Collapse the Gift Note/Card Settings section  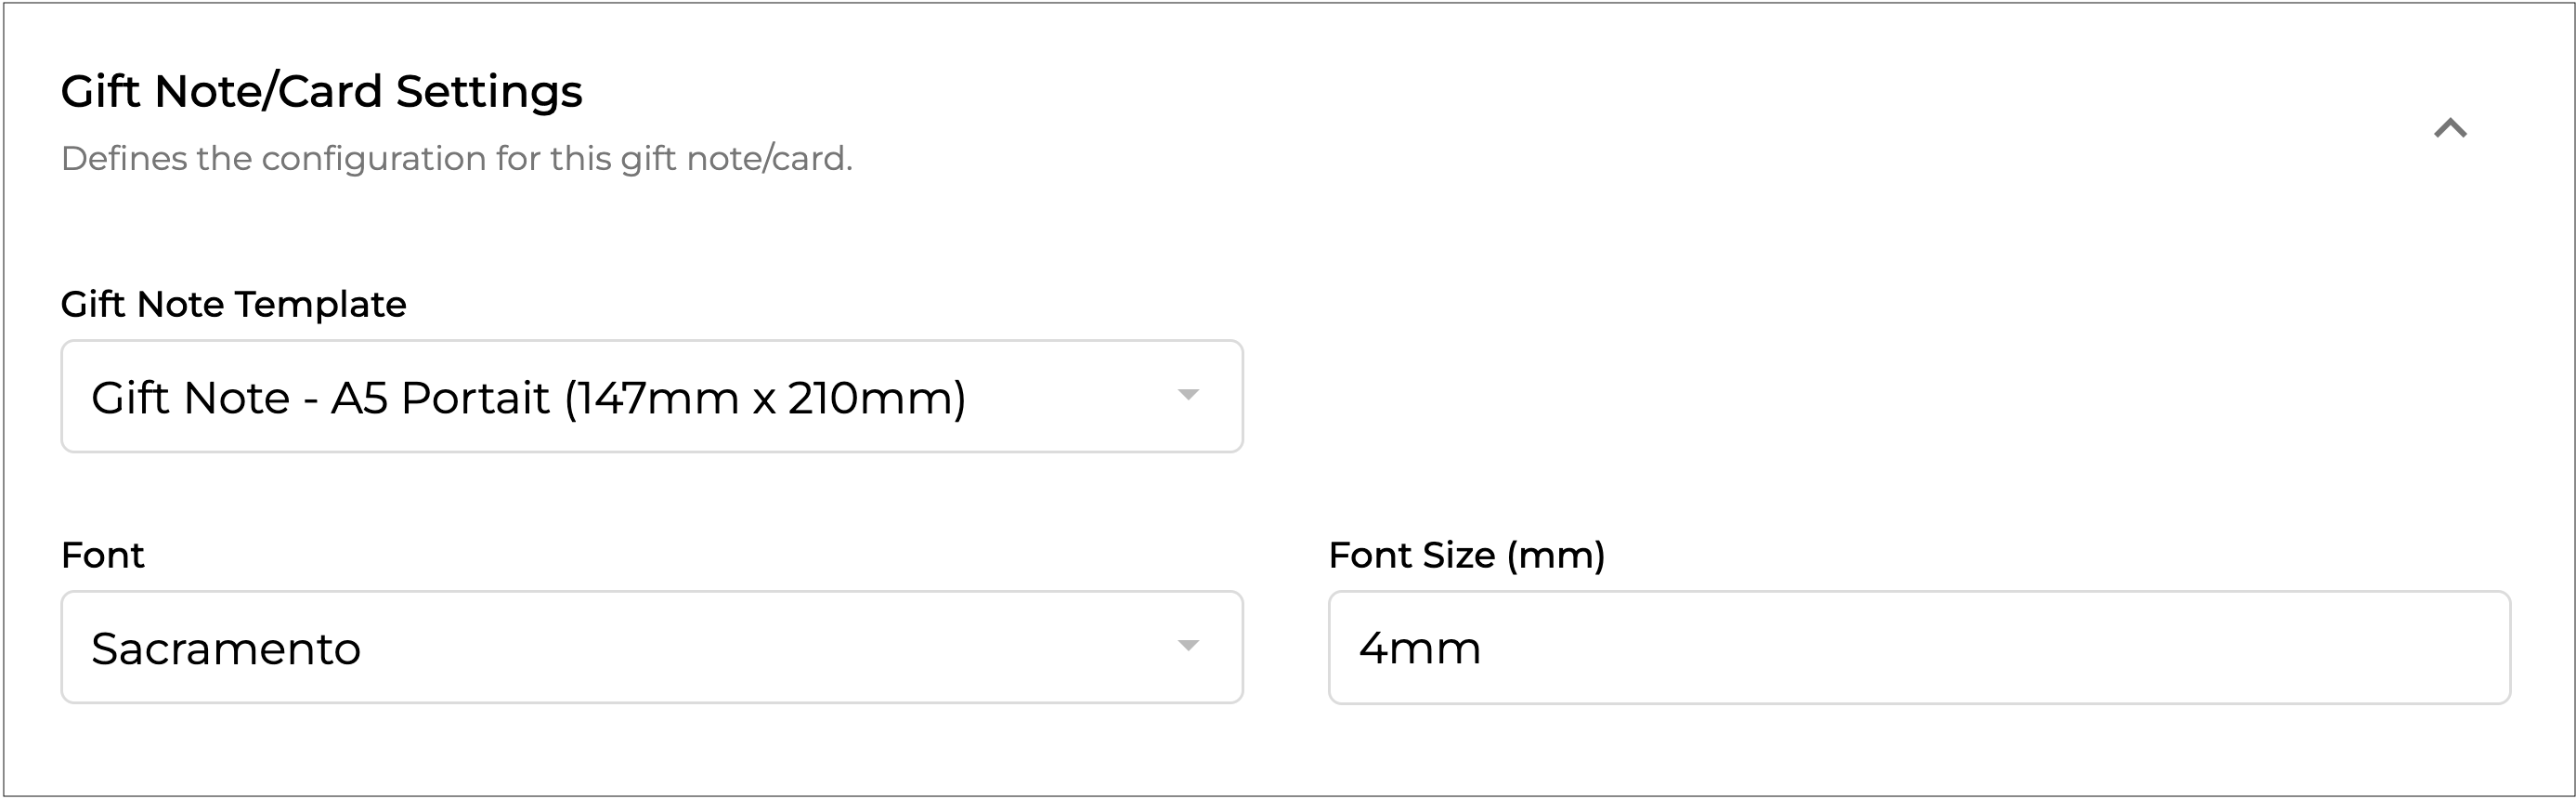(2450, 128)
